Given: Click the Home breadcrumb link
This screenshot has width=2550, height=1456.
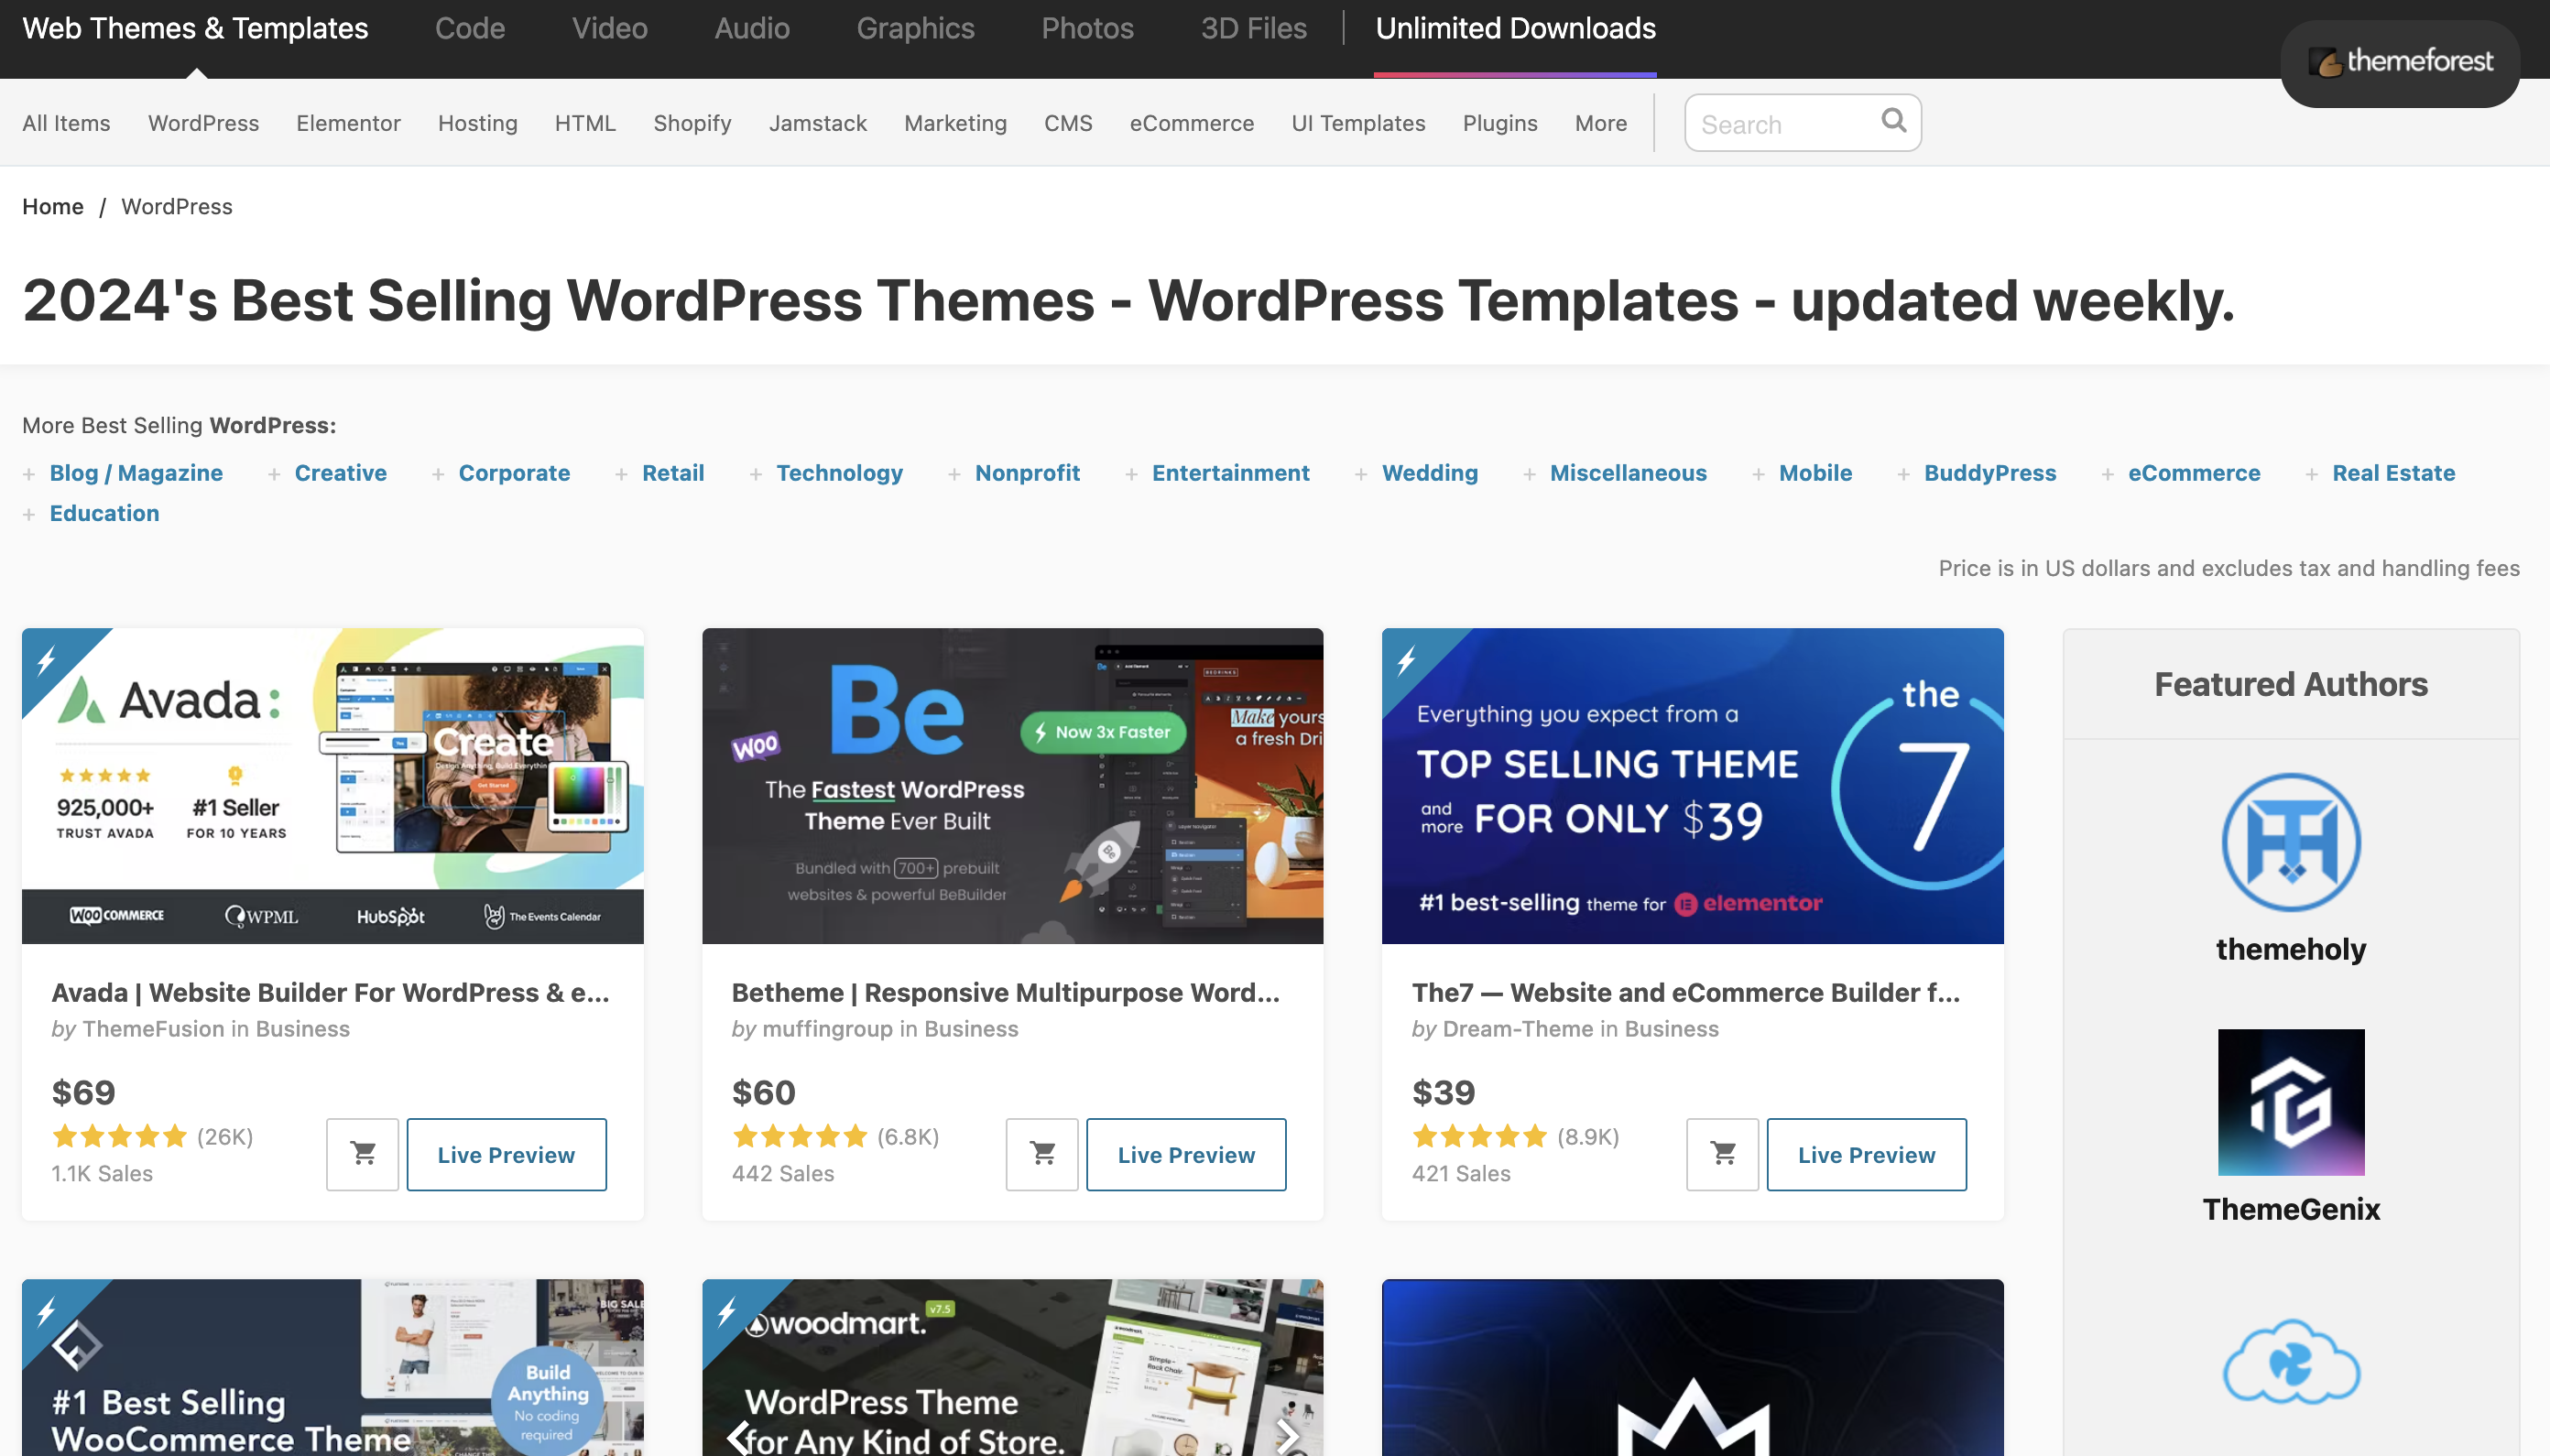Looking at the screenshot, I should click(x=53, y=206).
